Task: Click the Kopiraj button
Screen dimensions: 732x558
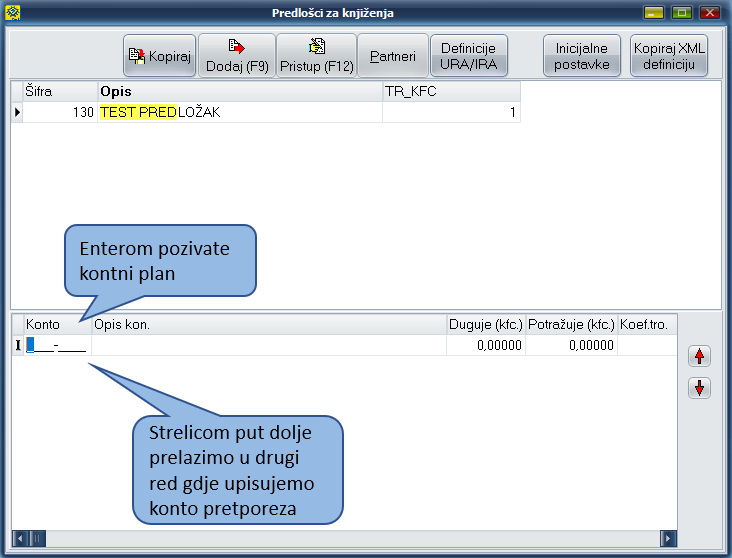Action: [159, 56]
